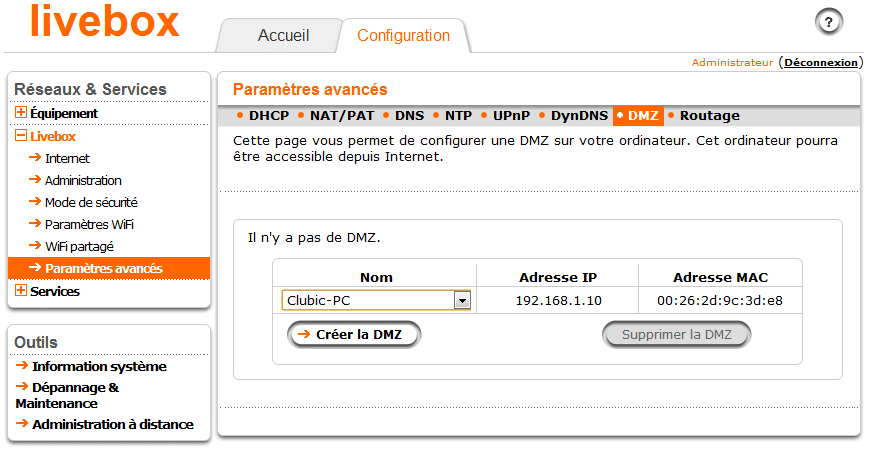This screenshot has height=455, width=881.
Task: Select Mode de sécurité menu item
Action: [91, 203]
